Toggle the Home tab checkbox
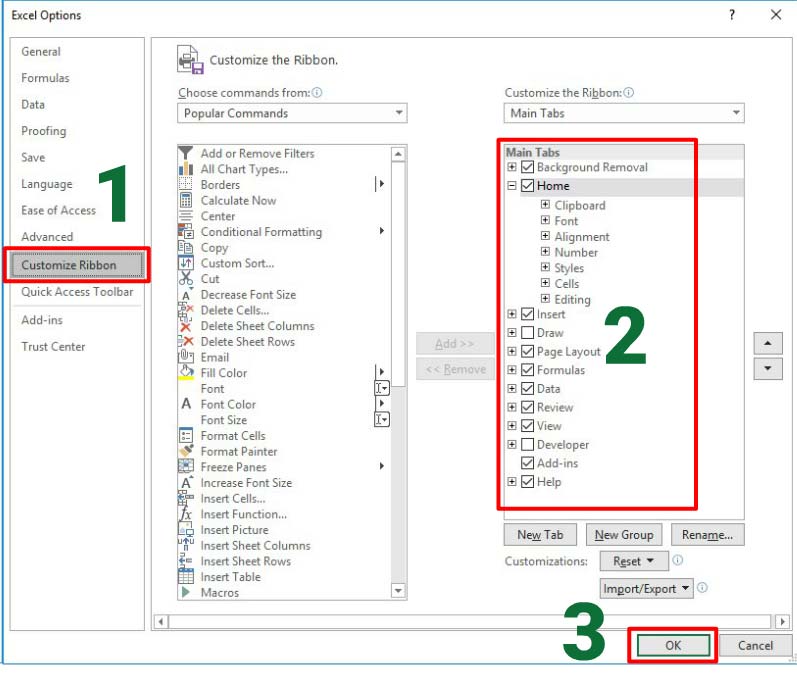 pyautogui.click(x=527, y=186)
